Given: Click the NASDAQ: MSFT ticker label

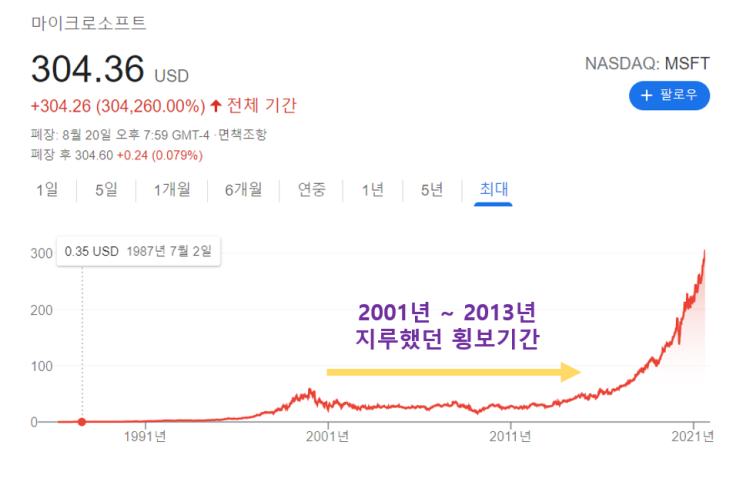Looking at the screenshot, I should 647,64.
